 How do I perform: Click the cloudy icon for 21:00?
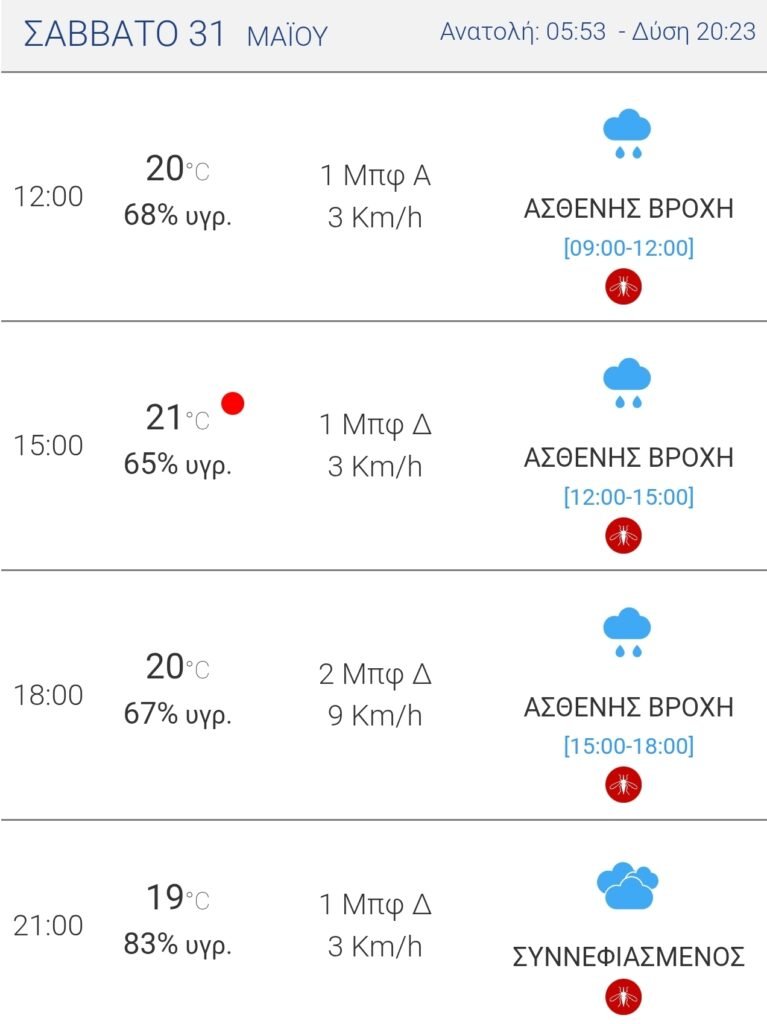627,886
